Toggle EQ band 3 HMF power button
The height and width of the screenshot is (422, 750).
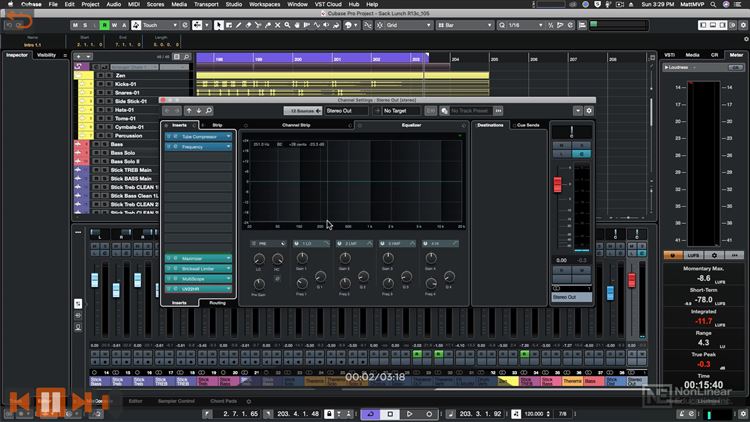click(382, 244)
